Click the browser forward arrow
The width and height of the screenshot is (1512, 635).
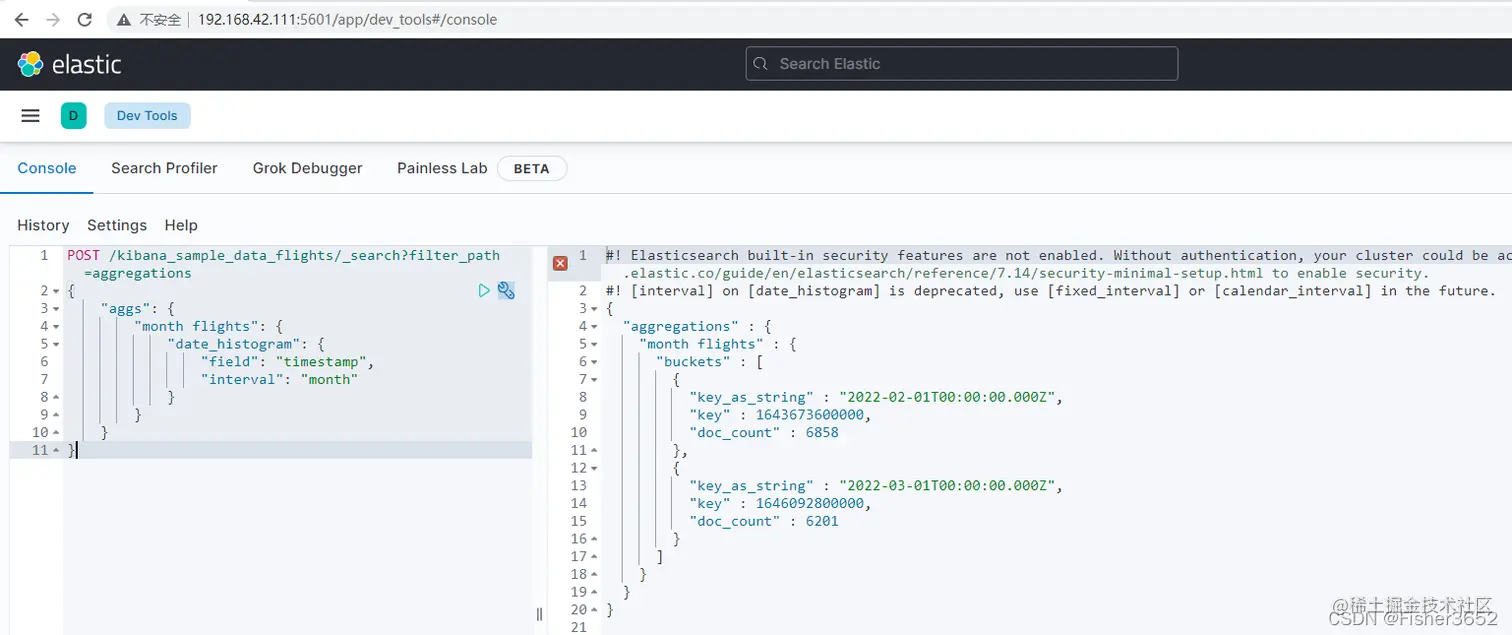pos(53,19)
